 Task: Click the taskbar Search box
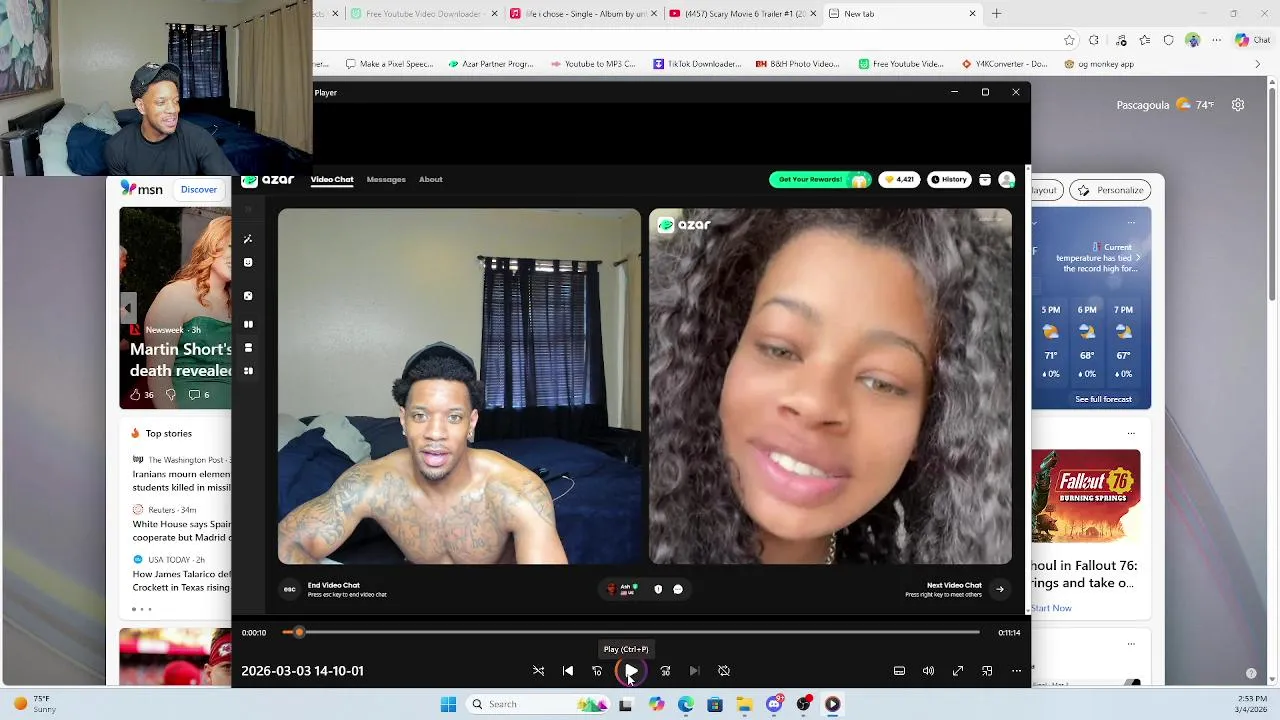(x=539, y=704)
